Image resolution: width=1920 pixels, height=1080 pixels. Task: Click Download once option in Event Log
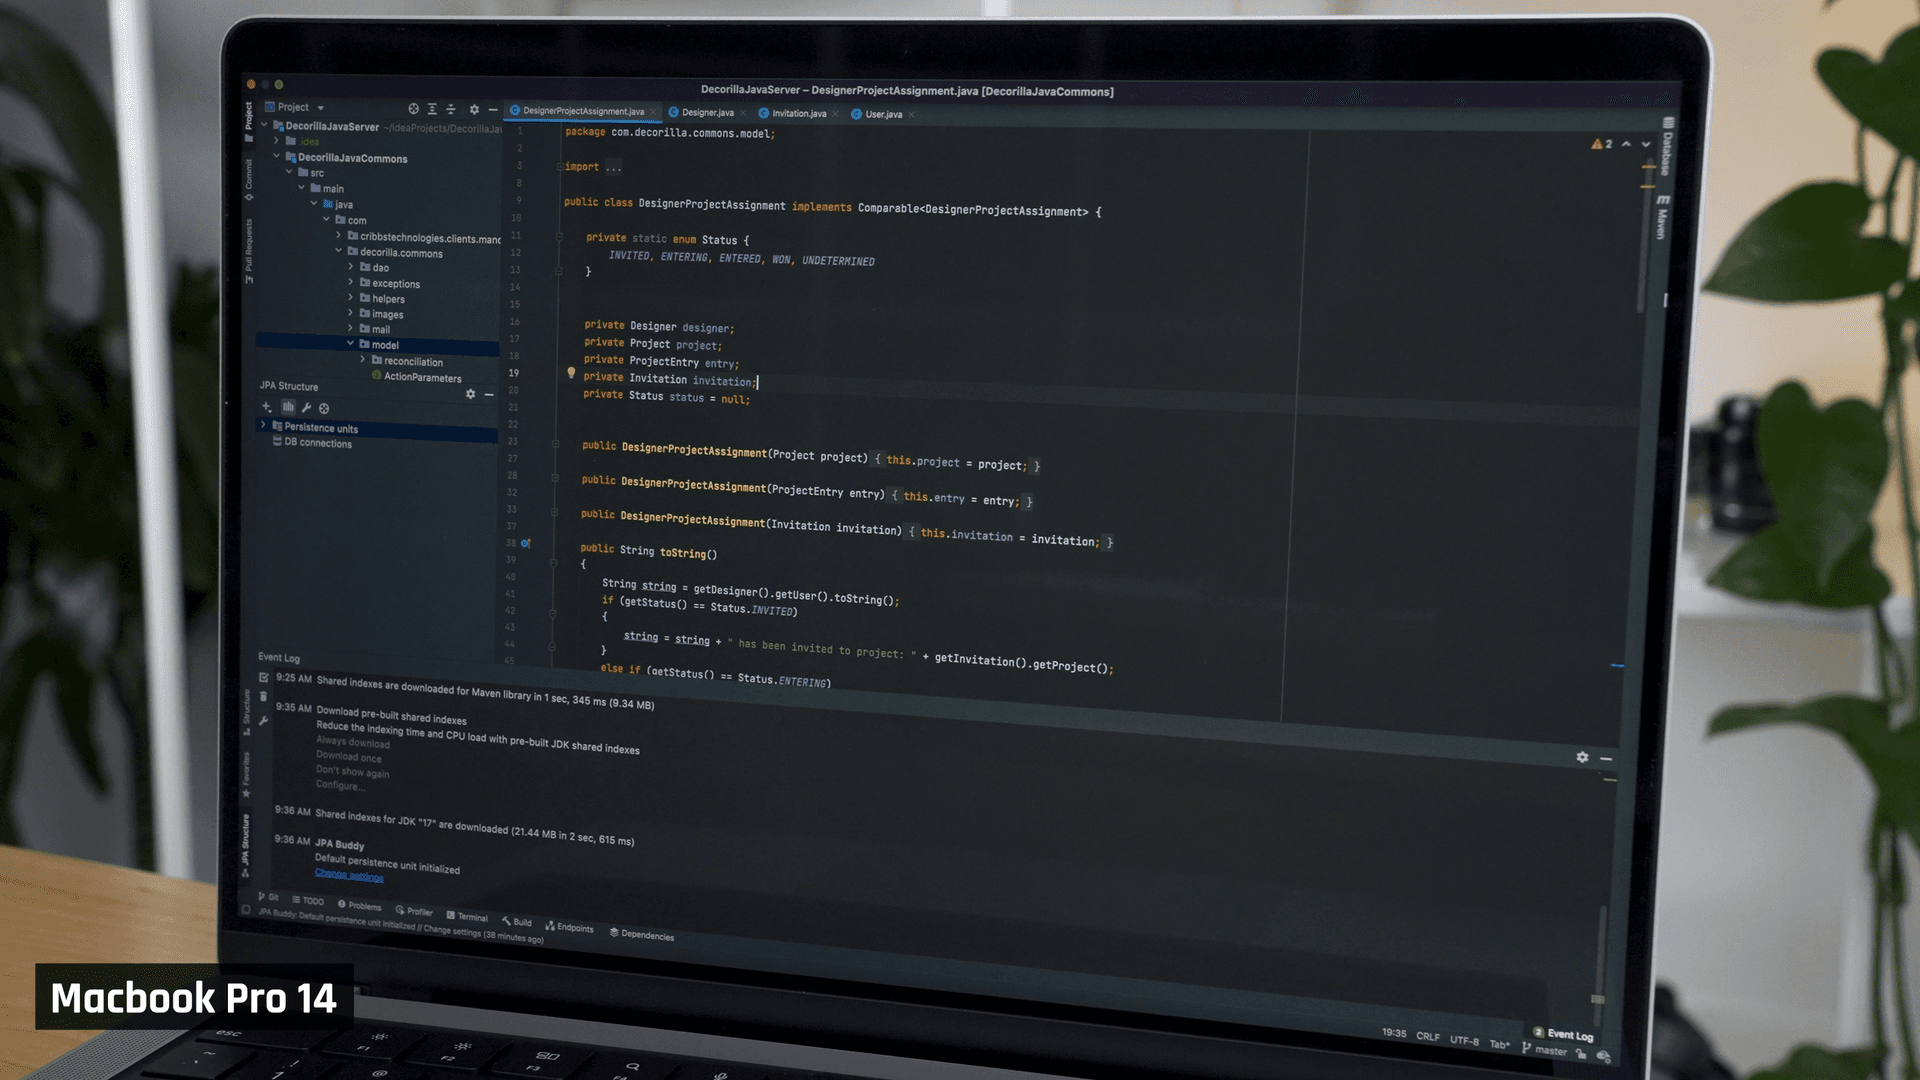(349, 757)
